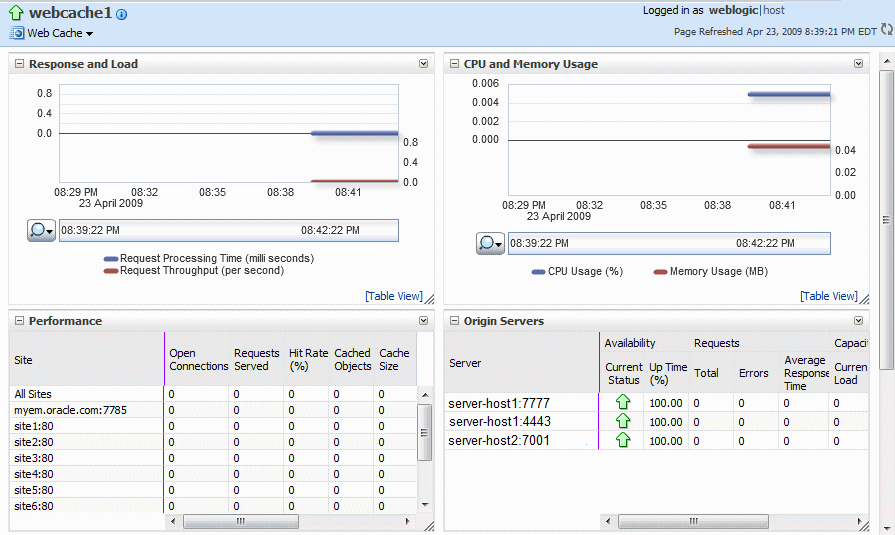895x535 pixels.
Task: Click the Web Cache menu icon
Action: 17,33
